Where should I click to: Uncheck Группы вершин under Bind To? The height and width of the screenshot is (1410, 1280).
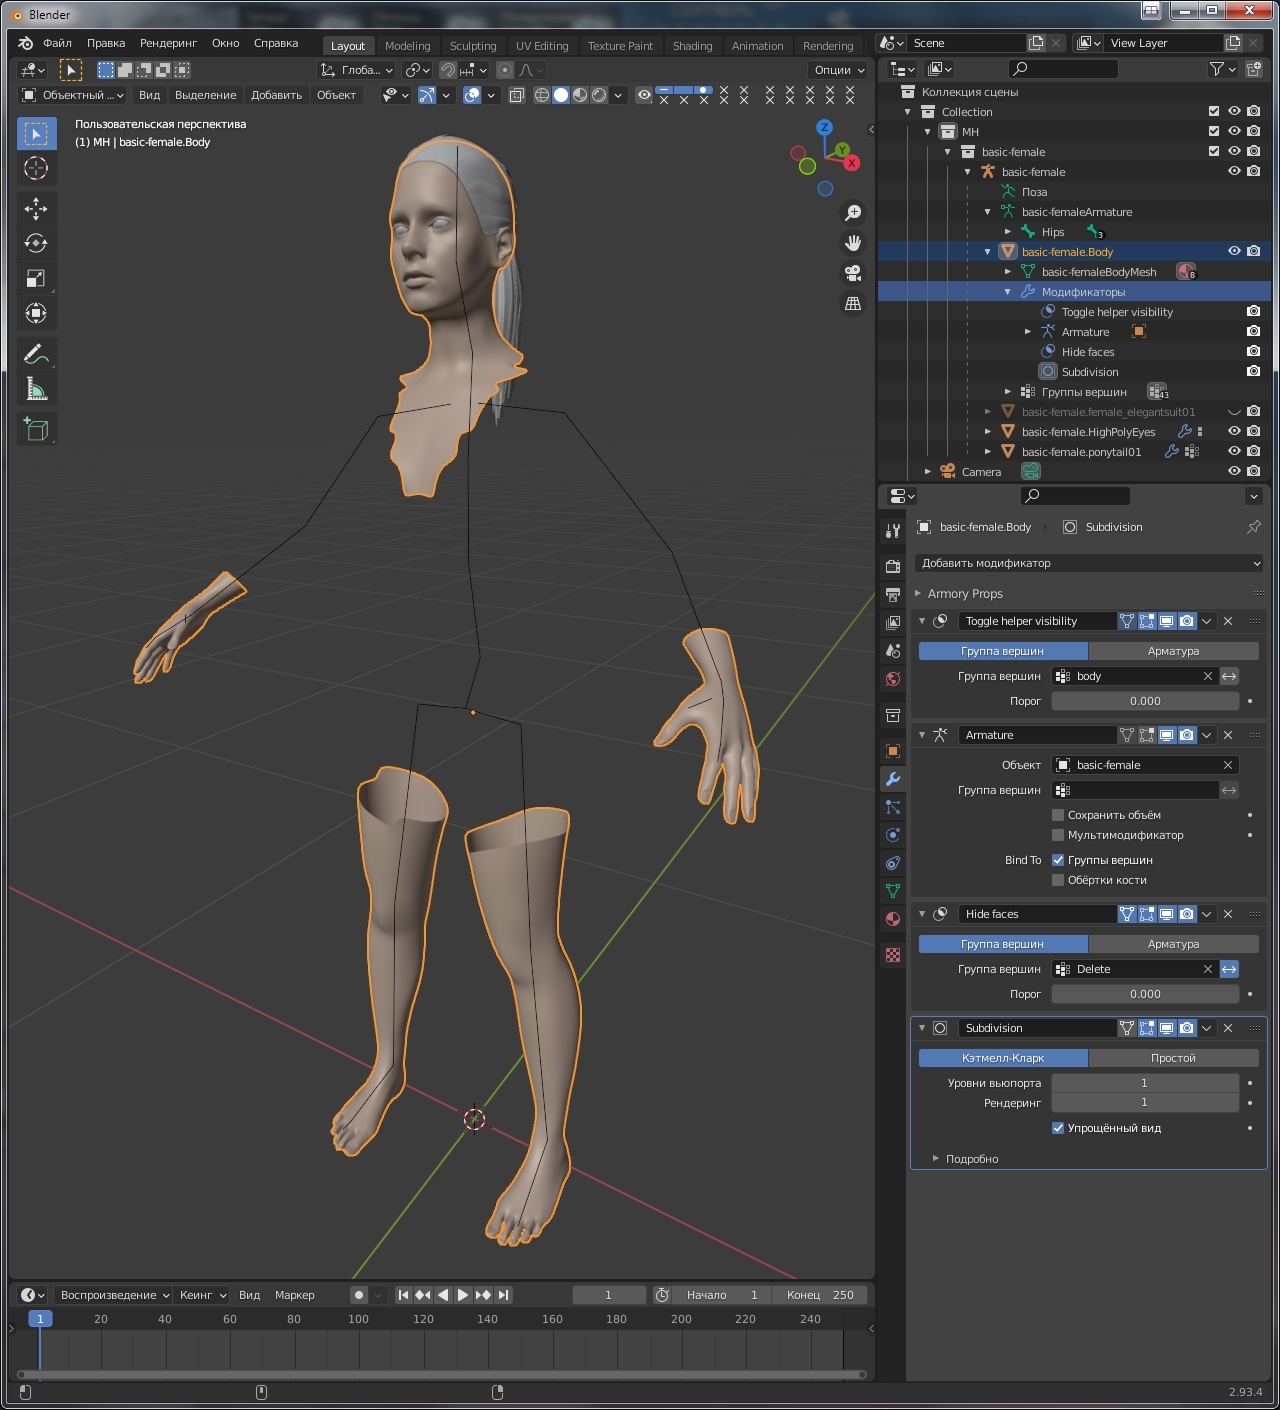(x=1058, y=860)
